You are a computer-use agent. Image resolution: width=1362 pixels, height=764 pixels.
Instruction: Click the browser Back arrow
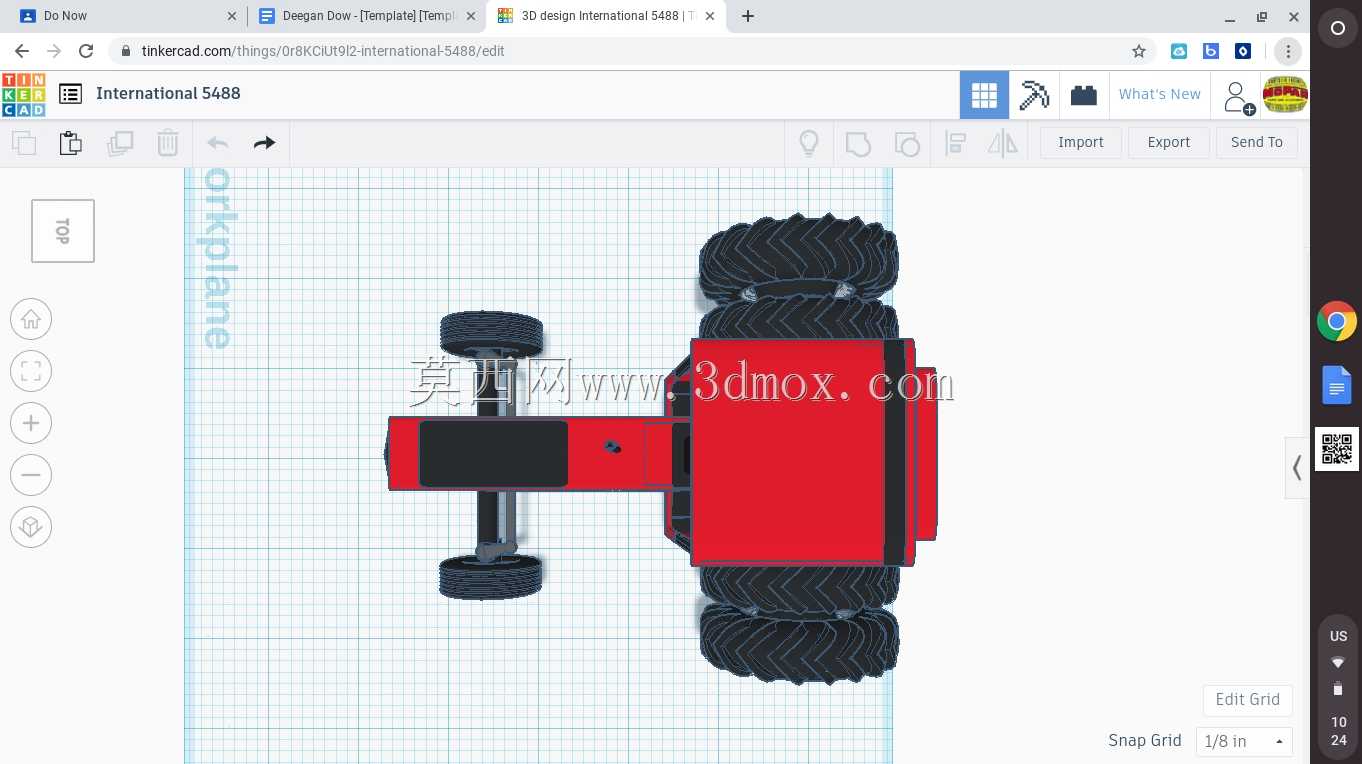click(x=22, y=51)
